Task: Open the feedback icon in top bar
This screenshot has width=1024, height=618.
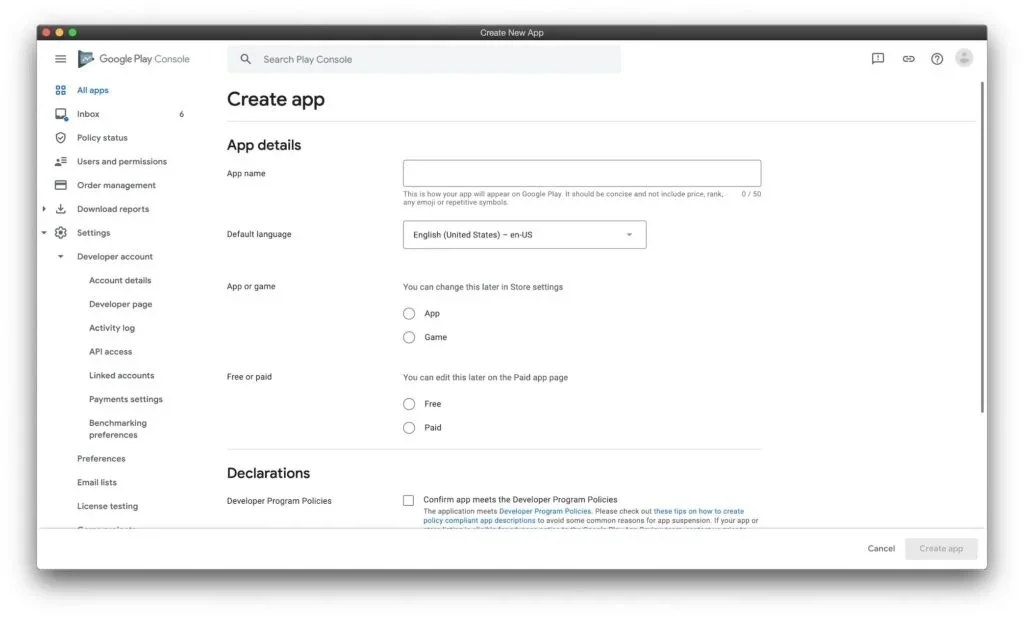Action: (x=878, y=59)
